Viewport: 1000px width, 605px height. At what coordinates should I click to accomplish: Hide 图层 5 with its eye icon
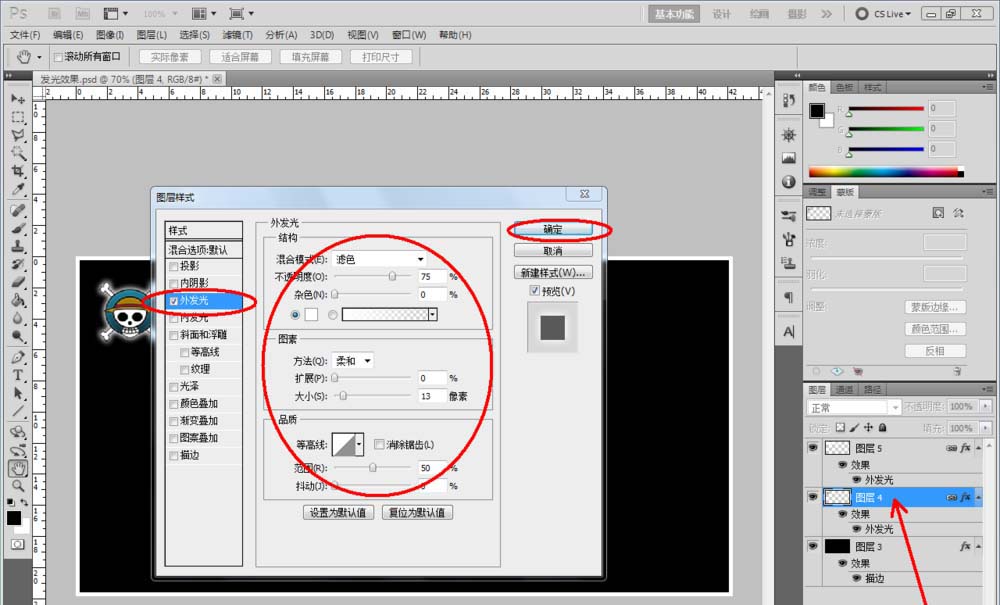(x=812, y=448)
